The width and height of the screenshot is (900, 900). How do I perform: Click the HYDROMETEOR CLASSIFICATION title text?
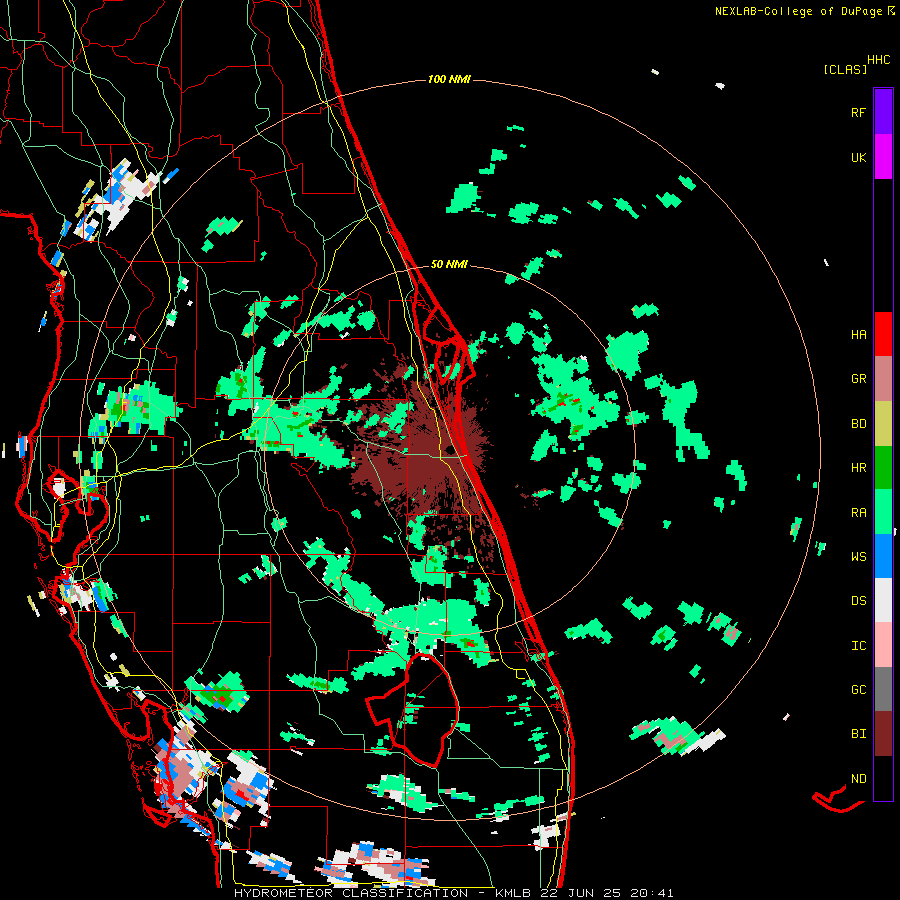[351, 893]
